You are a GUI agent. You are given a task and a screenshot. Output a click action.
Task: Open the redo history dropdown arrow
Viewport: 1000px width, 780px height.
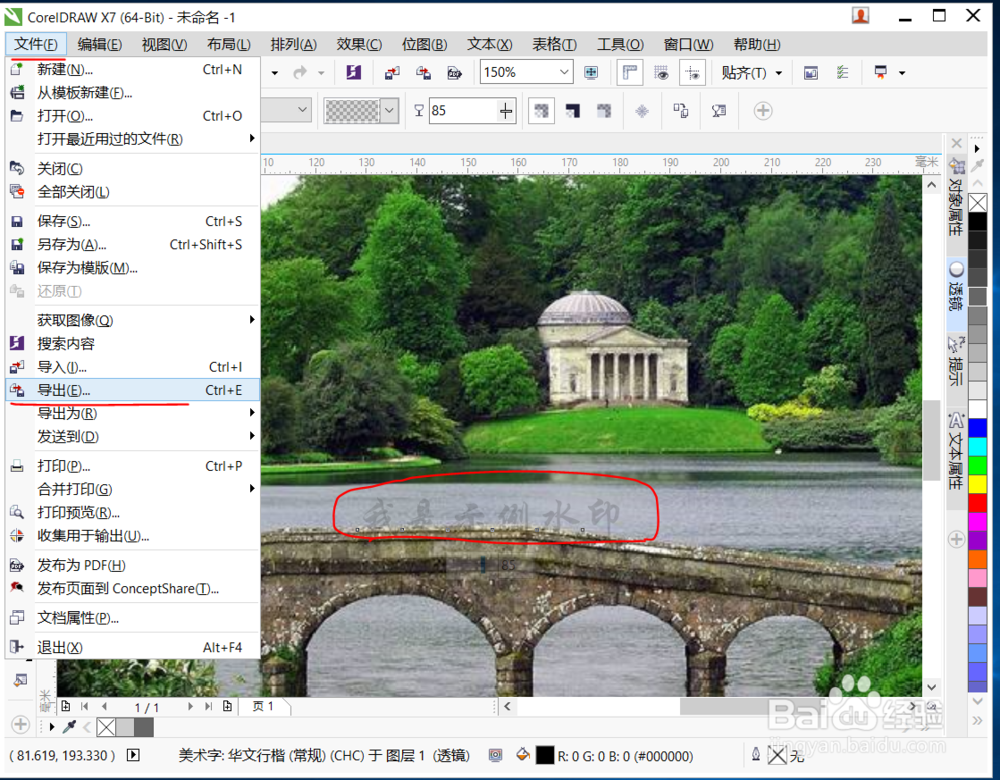321,73
